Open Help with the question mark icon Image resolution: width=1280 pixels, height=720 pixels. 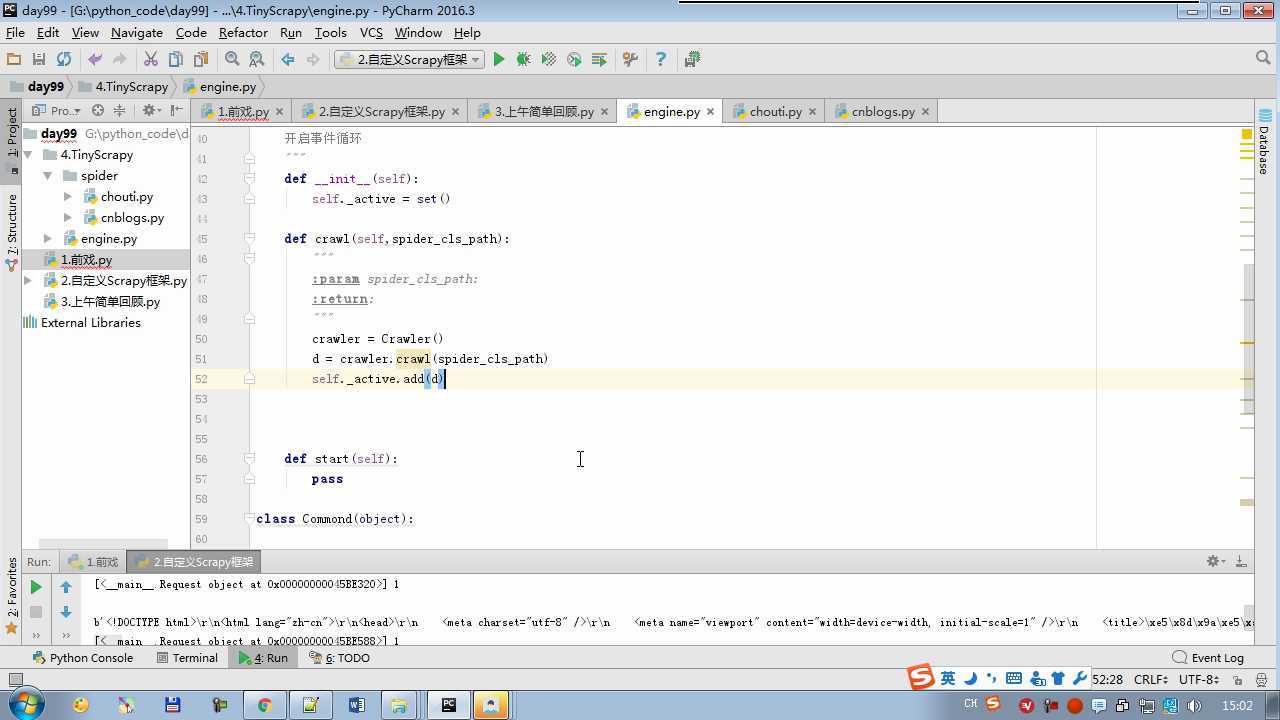tap(660, 60)
